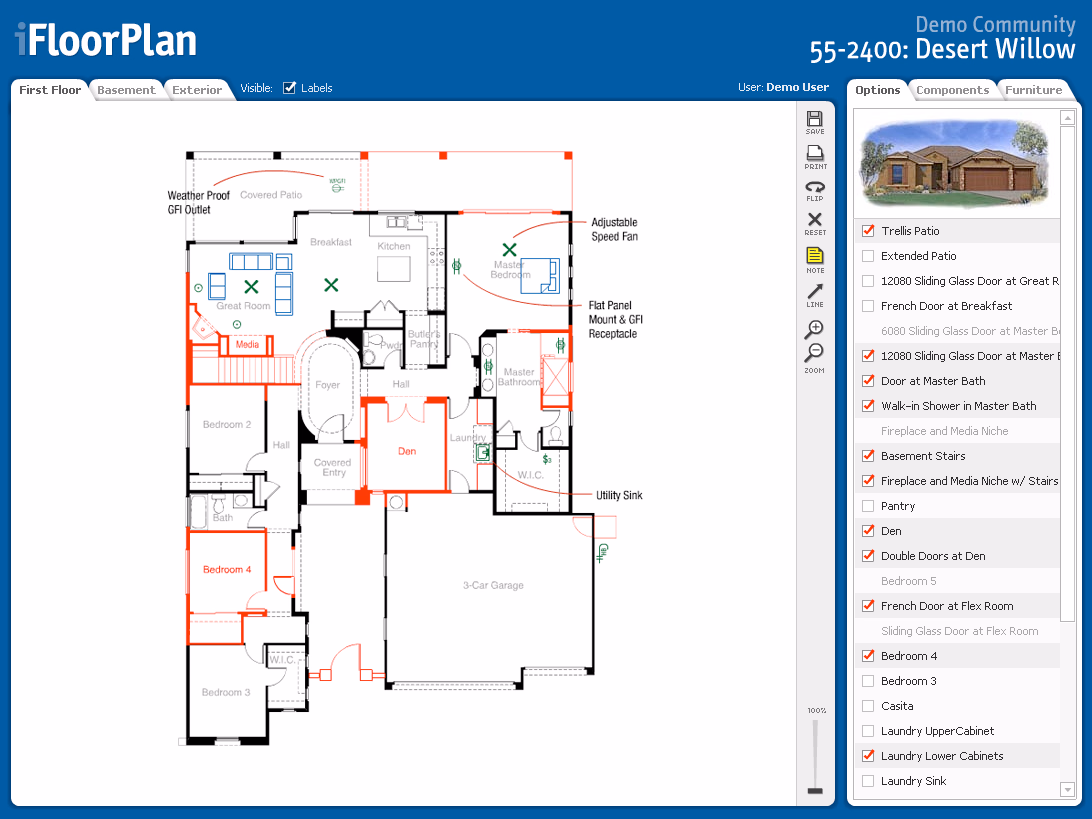Uncheck Door at Master Bath
The image size is (1092, 819).
pos(868,380)
